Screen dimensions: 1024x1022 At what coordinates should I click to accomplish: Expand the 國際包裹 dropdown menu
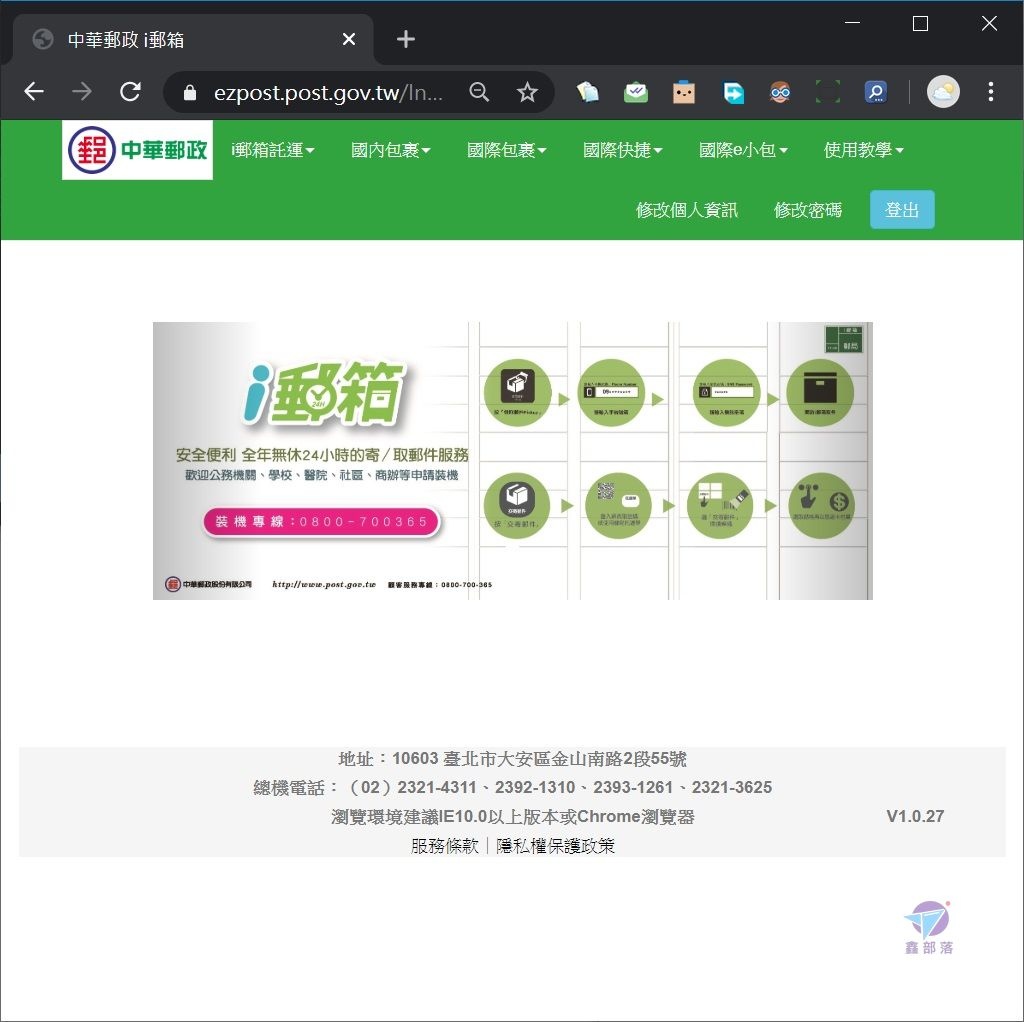tap(507, 150)
